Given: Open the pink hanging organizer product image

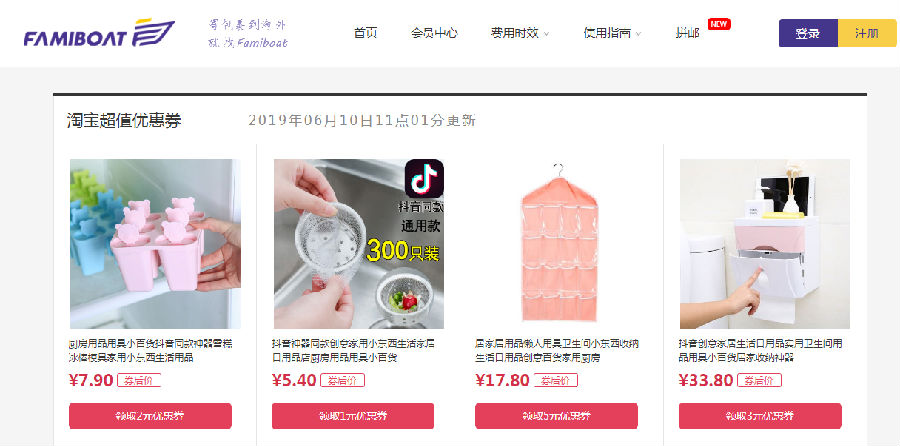Looking at the screenshot, I should pos(560,244).
